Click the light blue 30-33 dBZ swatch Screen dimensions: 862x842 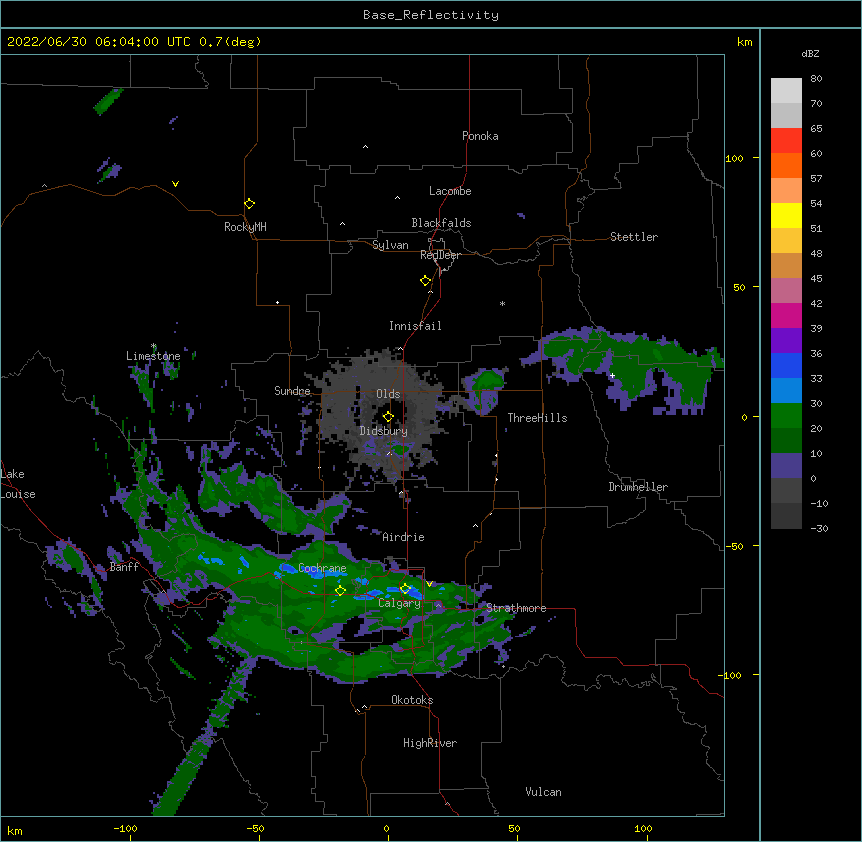(786, 390)
